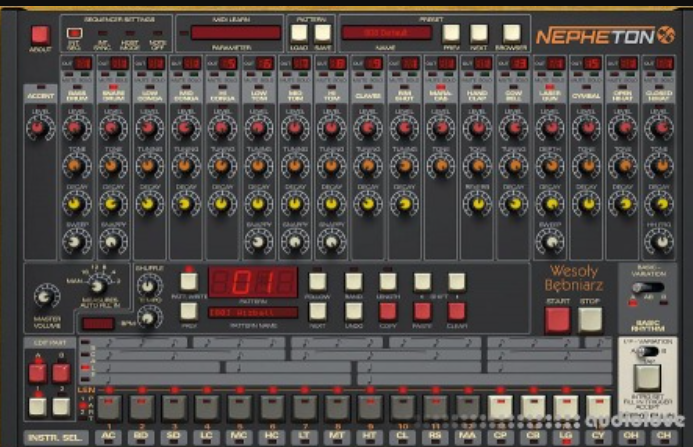Open the Cow Bell OUT selector
Viewport: 693px width, 447px height.
(519, 64)
